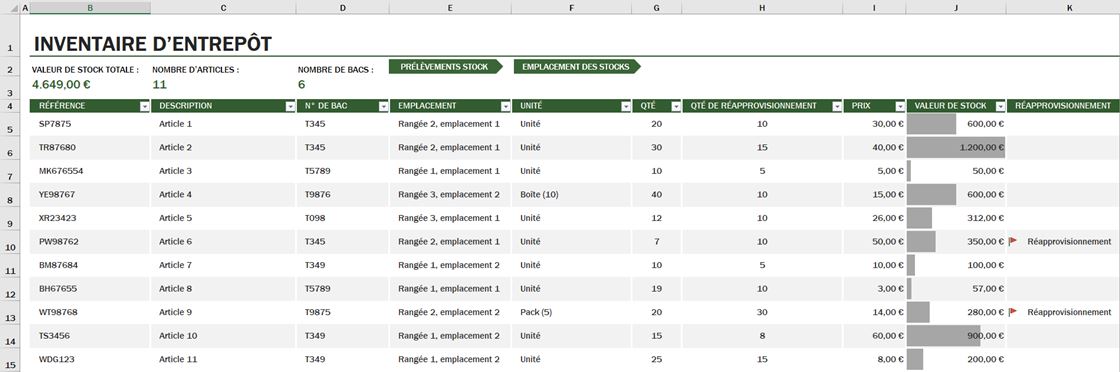Select reference cell TR87680

(x=90, y=147)
